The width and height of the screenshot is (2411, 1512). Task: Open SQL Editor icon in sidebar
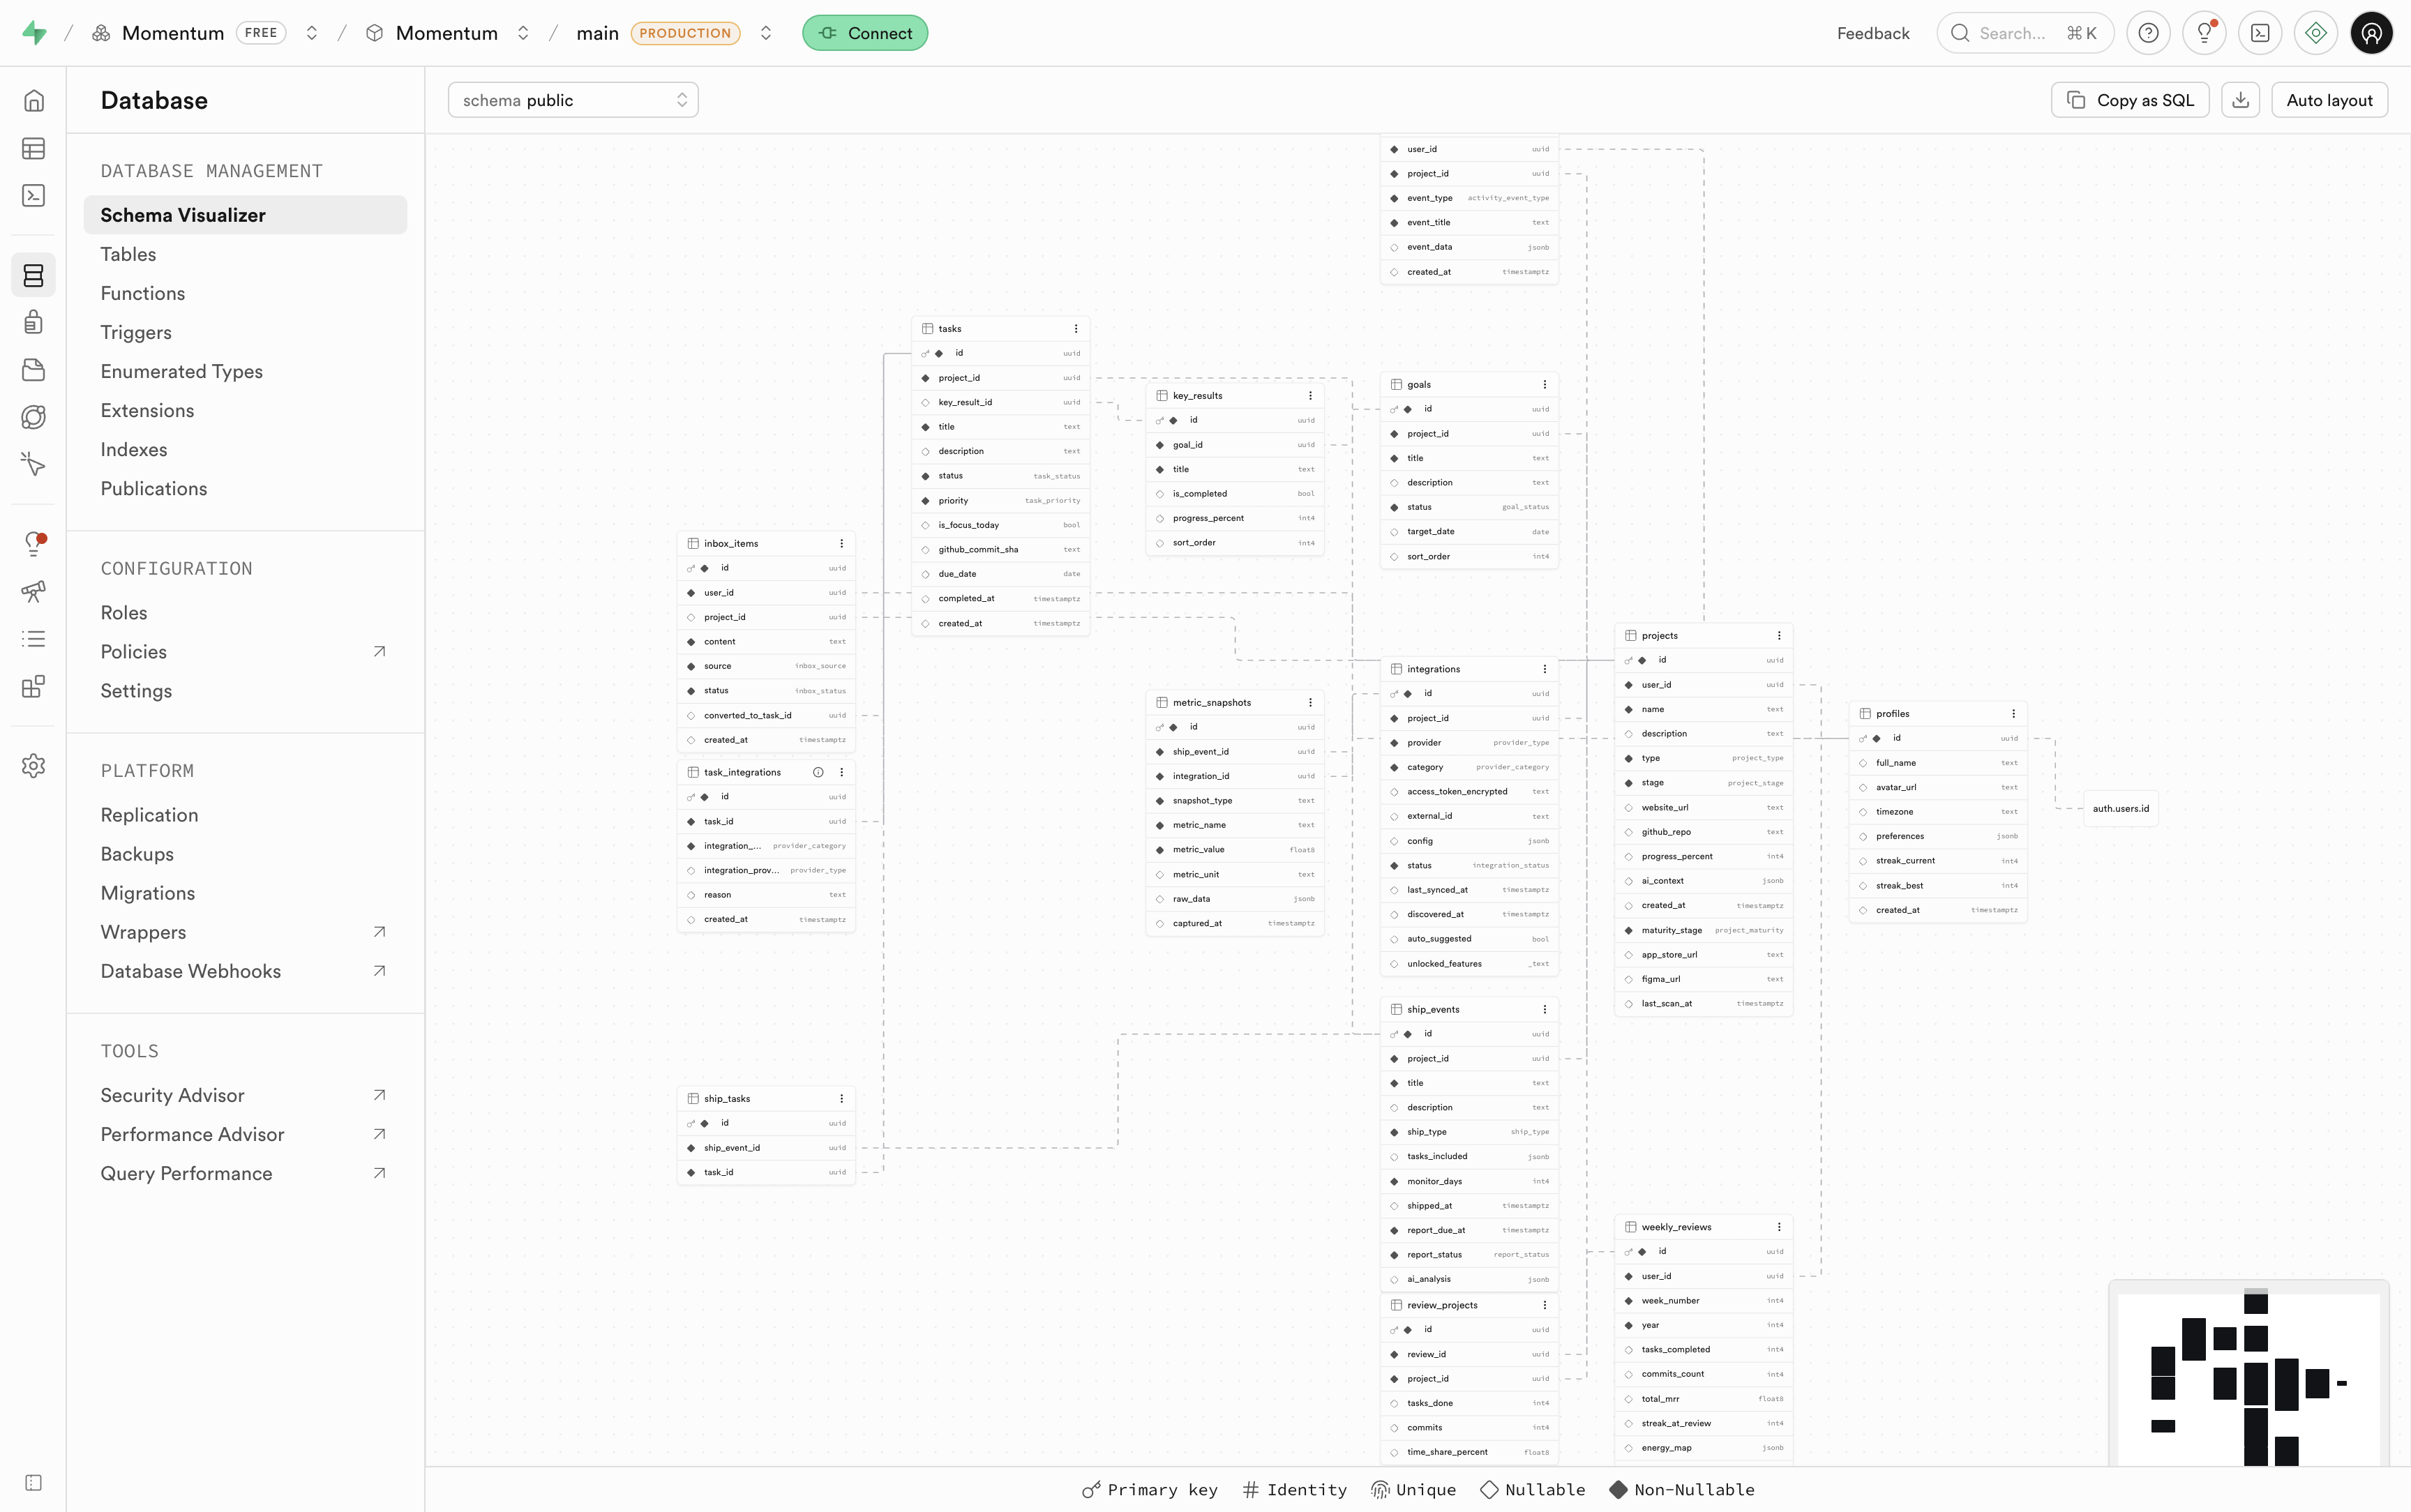34,196
